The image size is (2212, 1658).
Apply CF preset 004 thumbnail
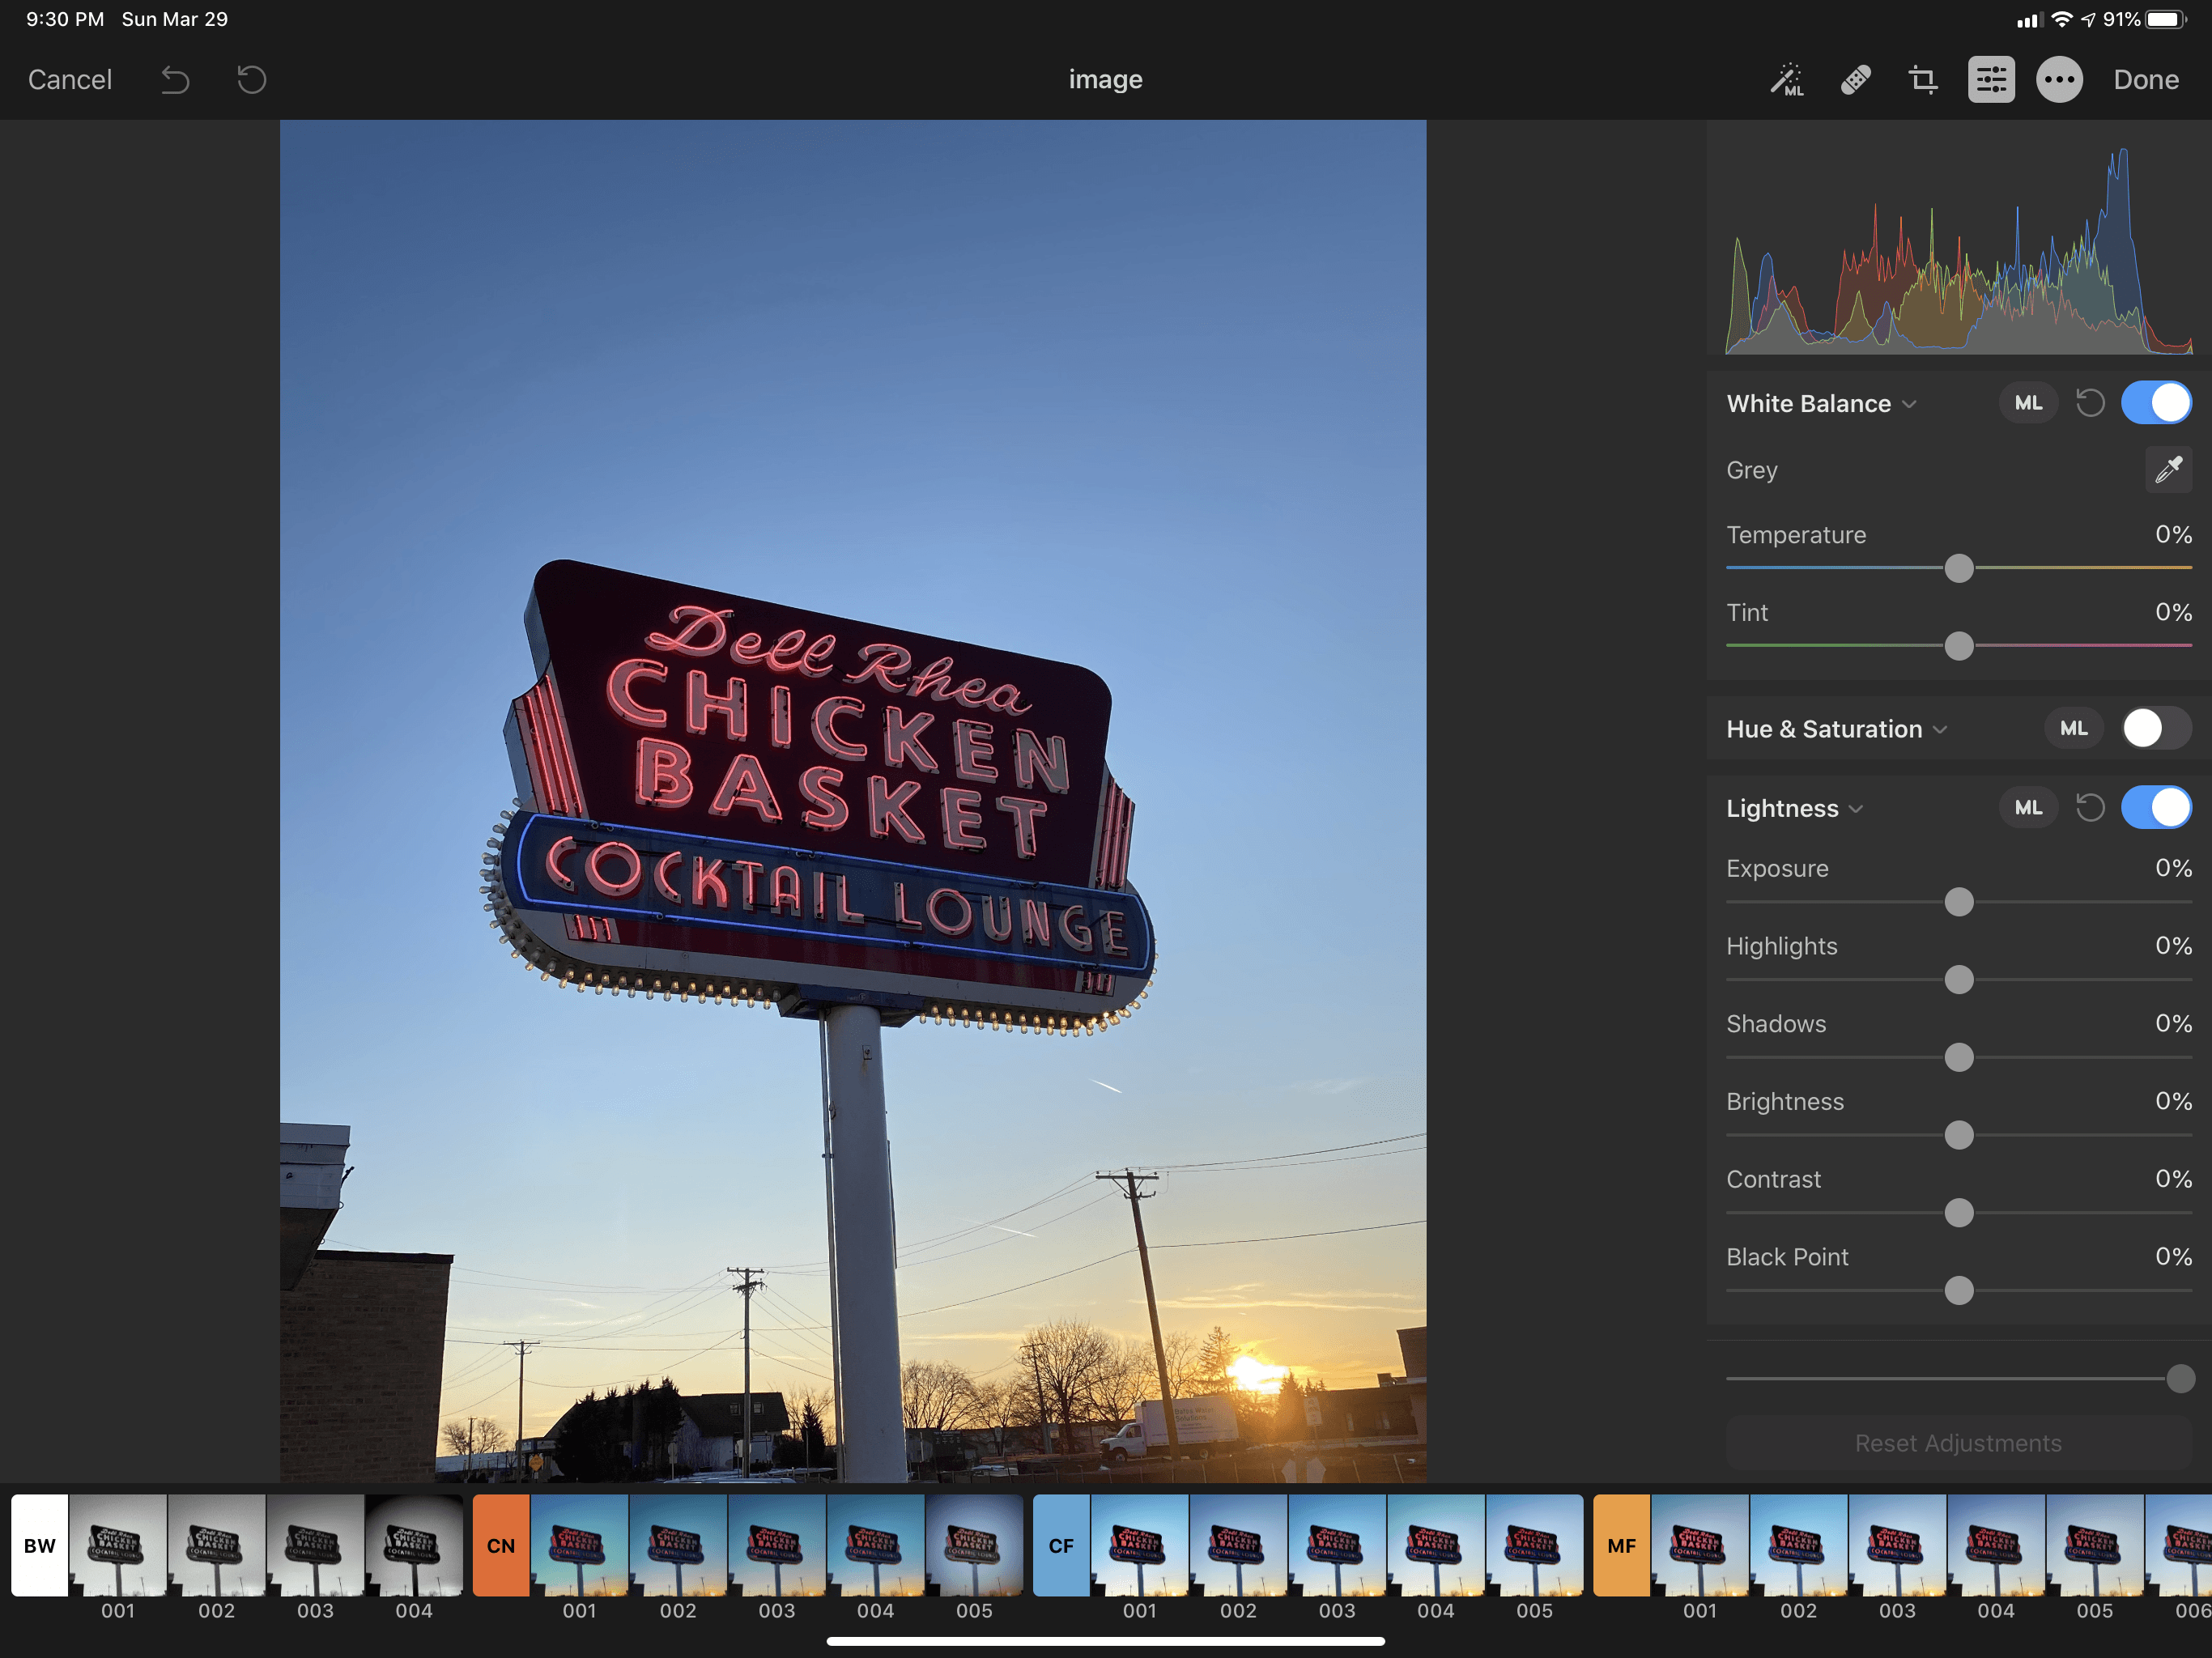point(1436,1546)
